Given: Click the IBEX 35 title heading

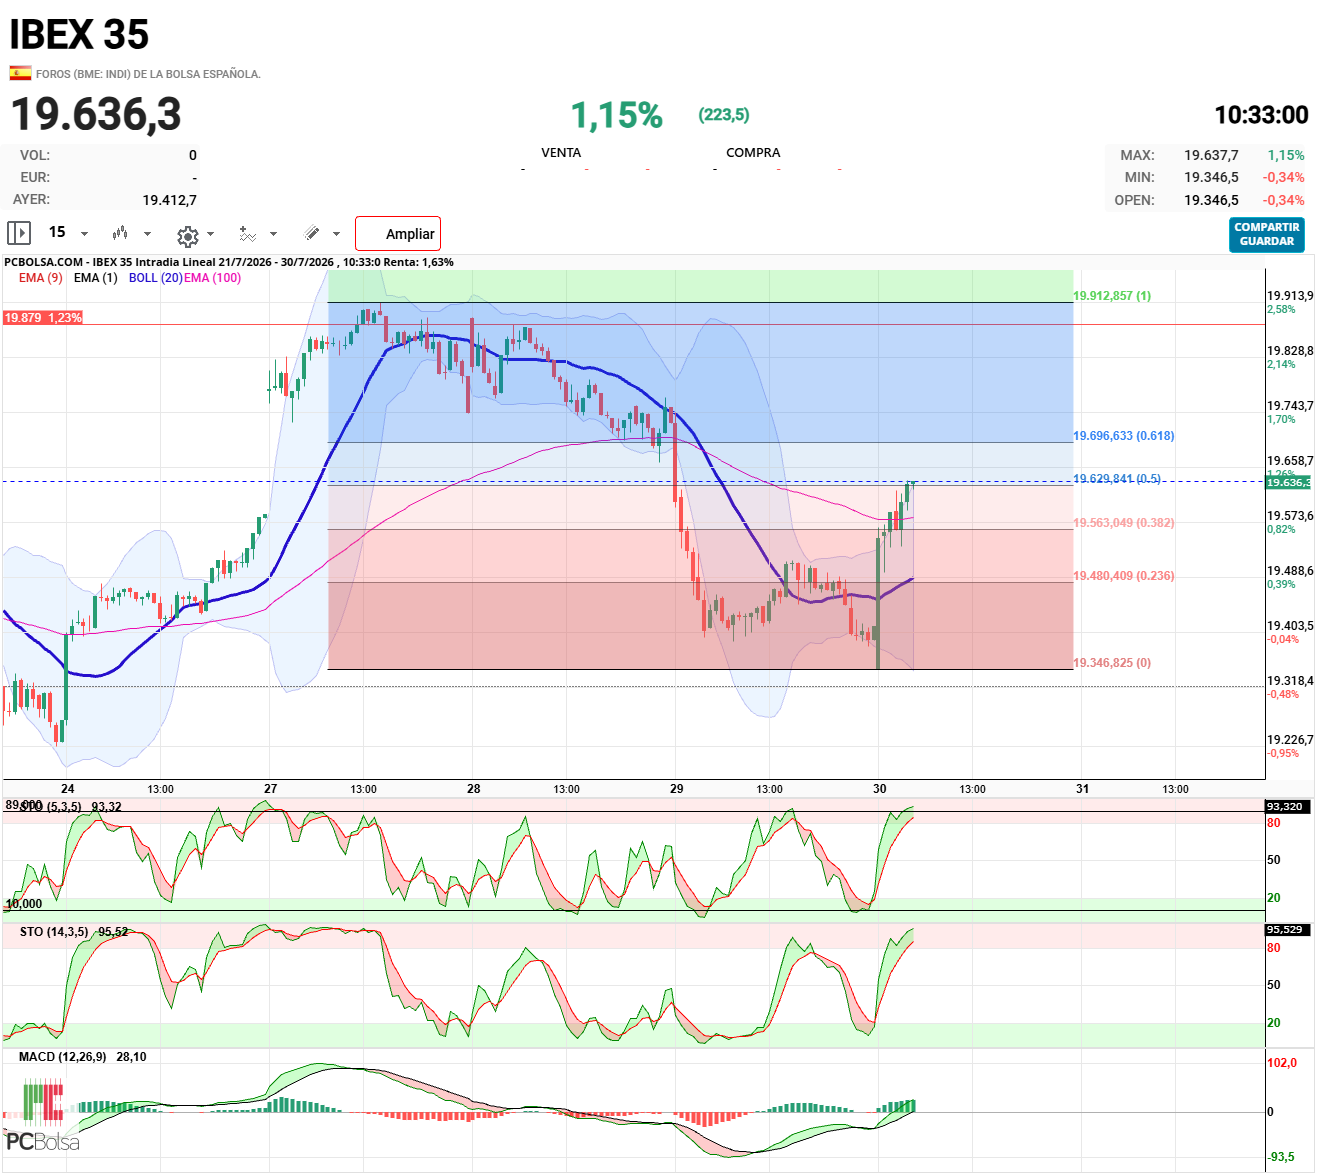Looking at the screenshot, I should pos(79,35).
